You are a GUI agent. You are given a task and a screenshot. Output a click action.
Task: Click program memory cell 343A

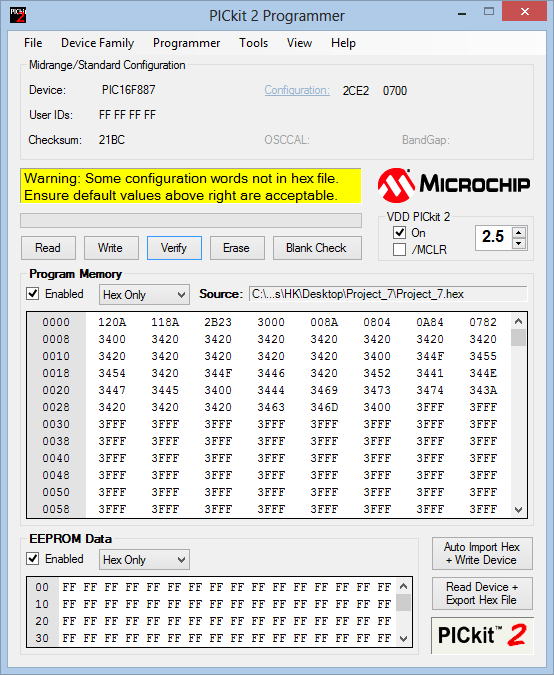[x=483, y=390]
